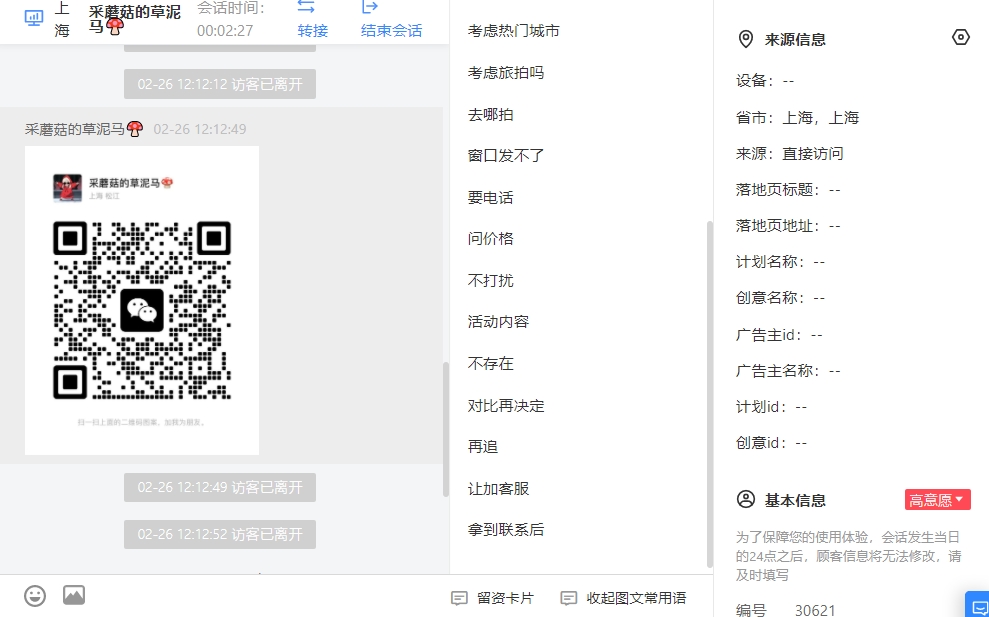The height and width of the screenshot is (617, 989).
Task: Open the 高意愿 intent dropdown
Action: point(937,500)
